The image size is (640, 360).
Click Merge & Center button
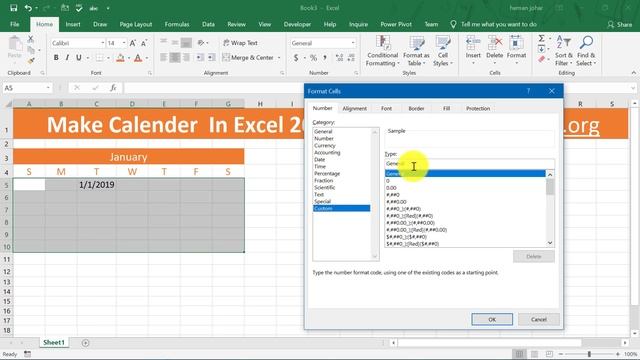click(248, 58)
